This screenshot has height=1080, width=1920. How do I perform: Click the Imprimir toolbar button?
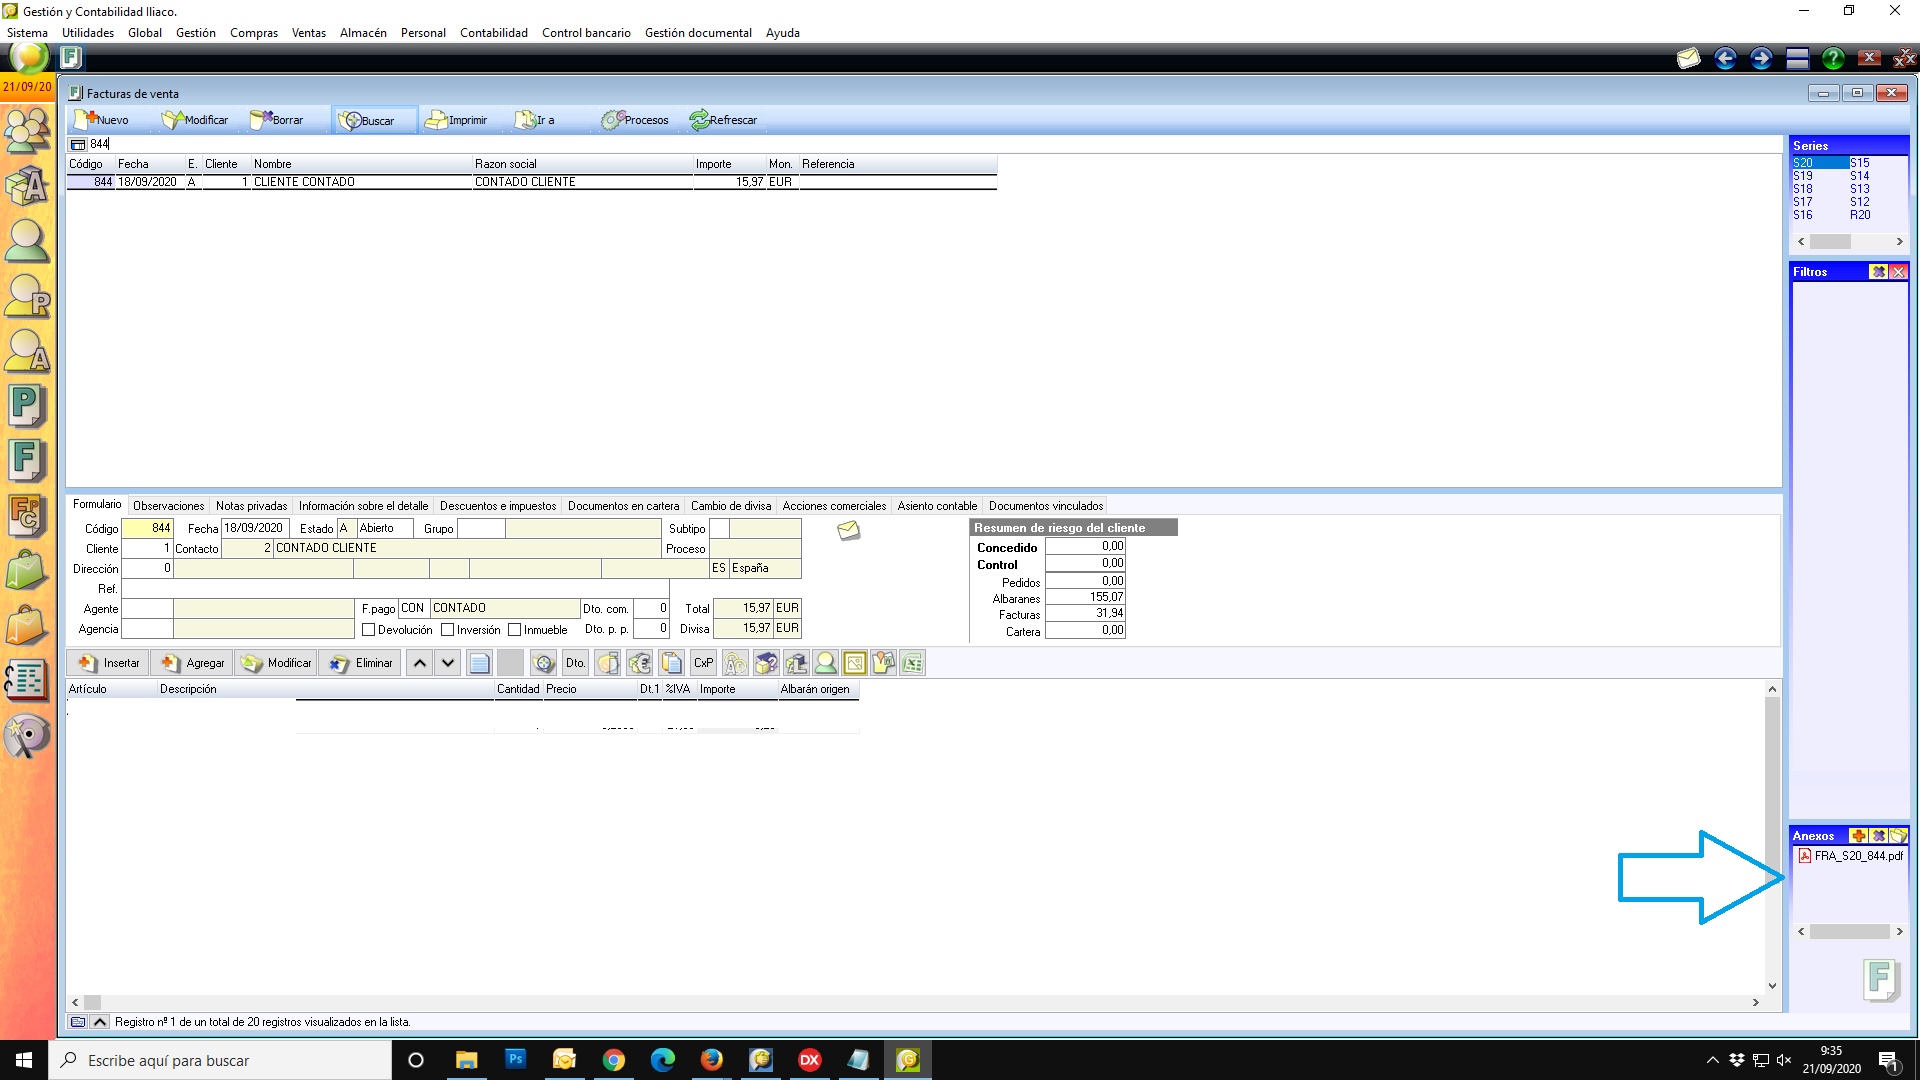456,120
